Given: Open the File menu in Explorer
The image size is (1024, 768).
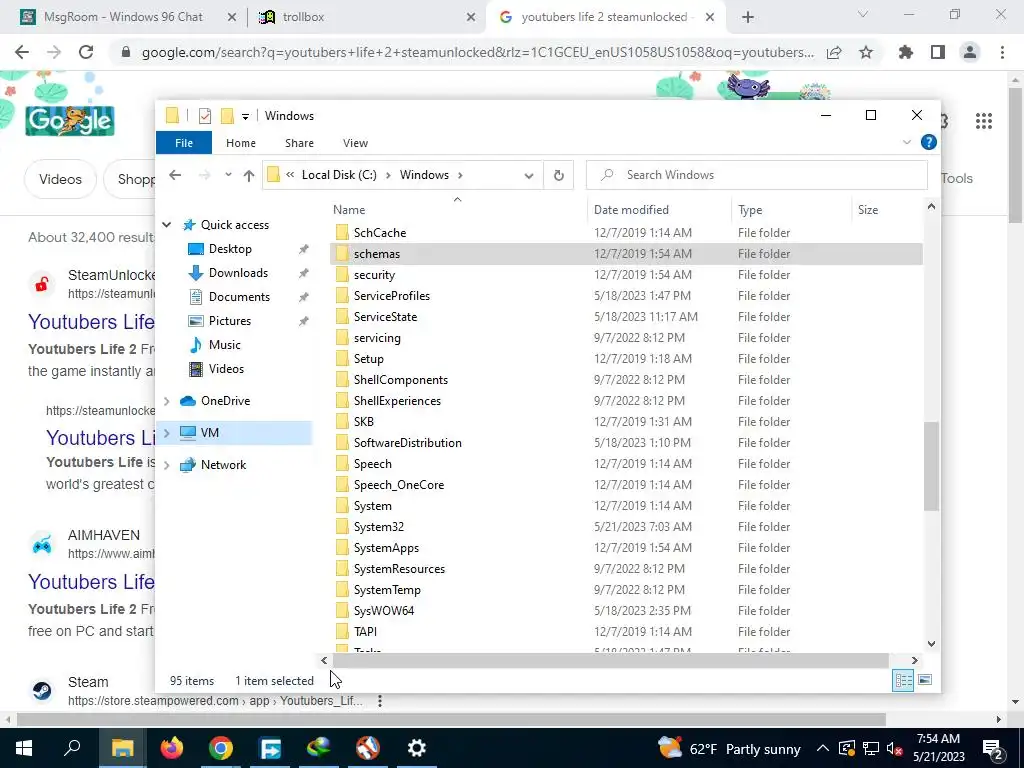Looking at the screenshot, I should (x=184, y=143).
